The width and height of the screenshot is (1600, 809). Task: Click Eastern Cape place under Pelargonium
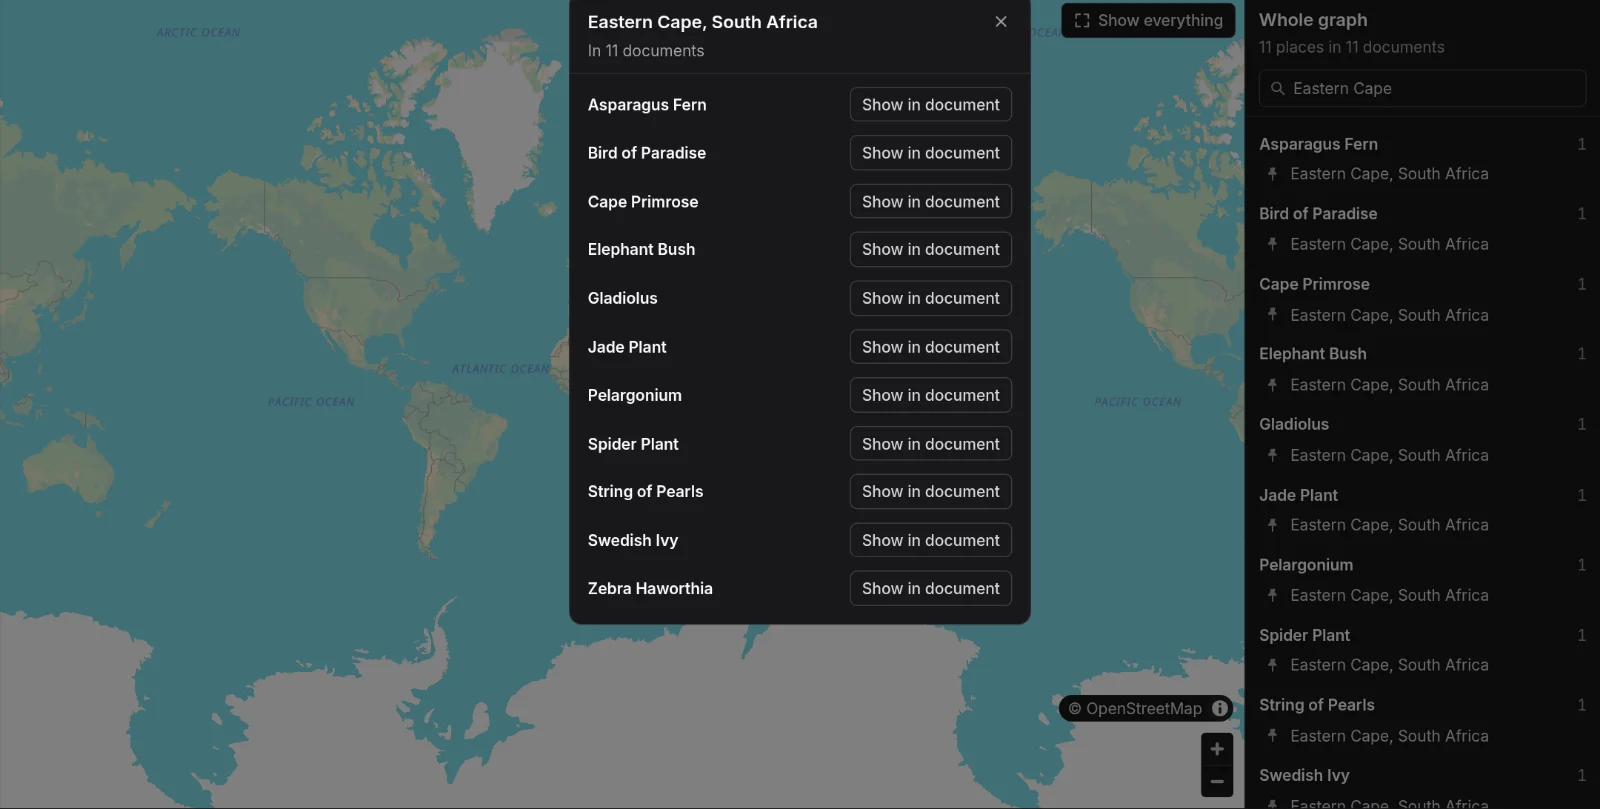[1389, 595]
